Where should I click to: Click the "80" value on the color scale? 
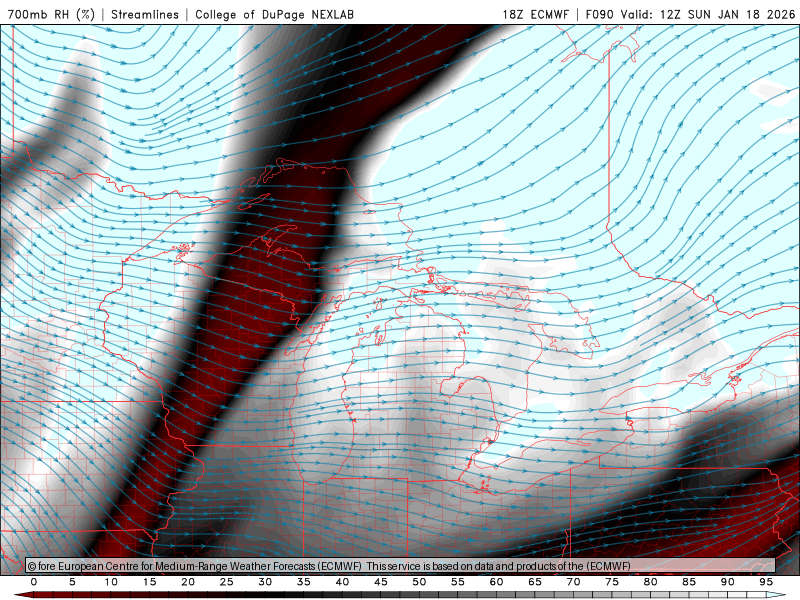(651, 582)
